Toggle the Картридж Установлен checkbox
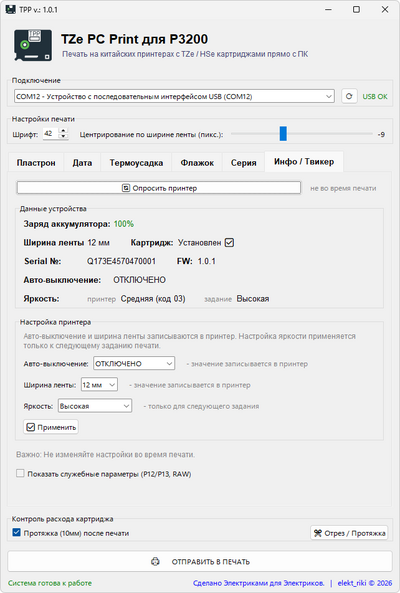Viewport: 400px width, 593px height. pos(229,242)
